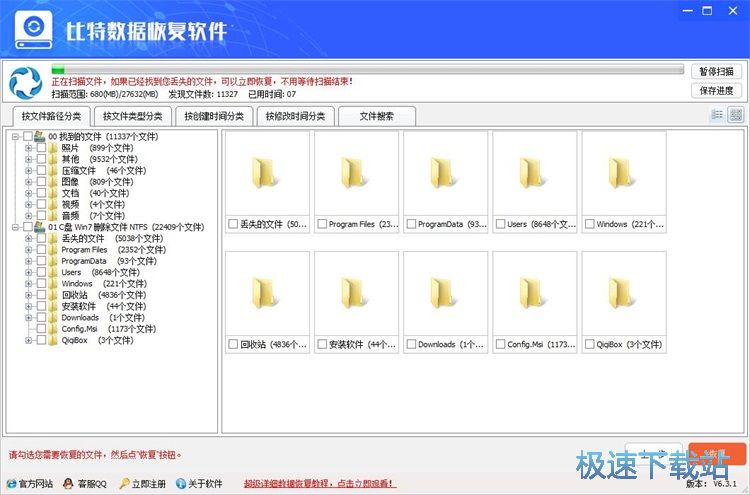Tick the 照片 tree checkbox
Viewport: 750px width, 495px height.
click(42, 148)
